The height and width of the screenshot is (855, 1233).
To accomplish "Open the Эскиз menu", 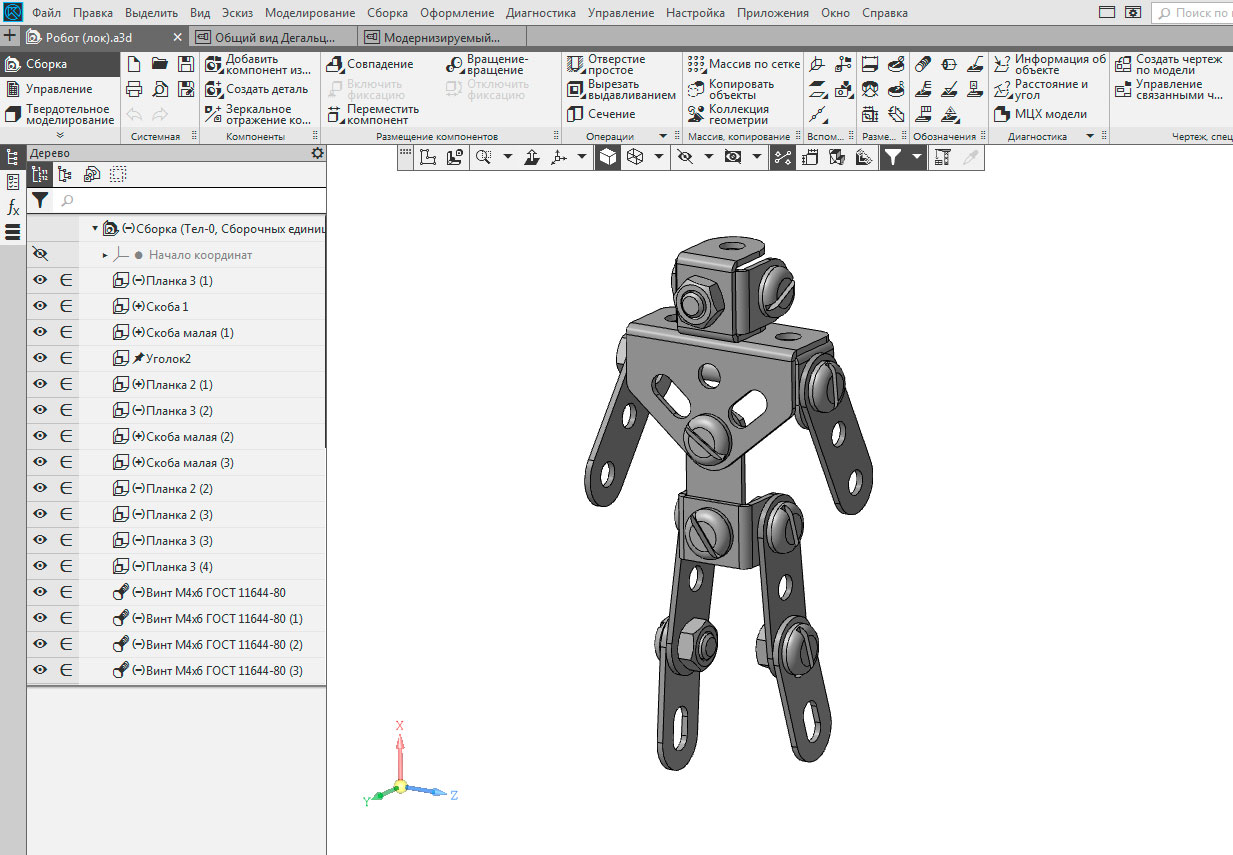I will [x=237, y=13].
